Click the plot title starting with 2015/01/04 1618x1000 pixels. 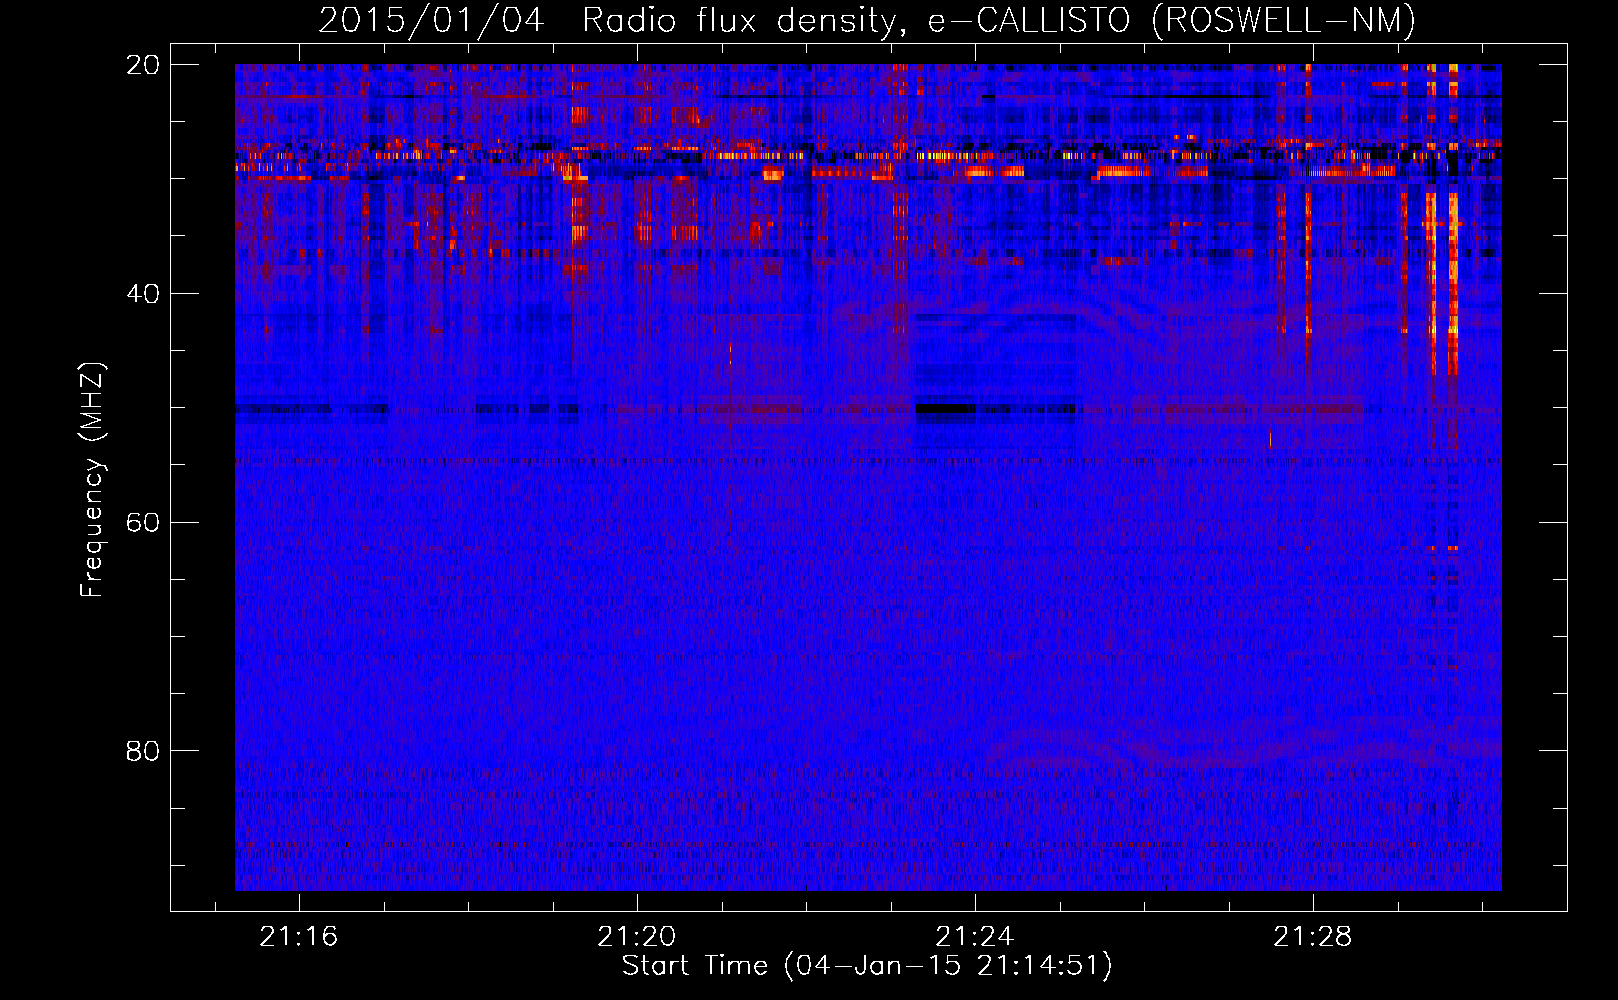[x=867, y=20]
